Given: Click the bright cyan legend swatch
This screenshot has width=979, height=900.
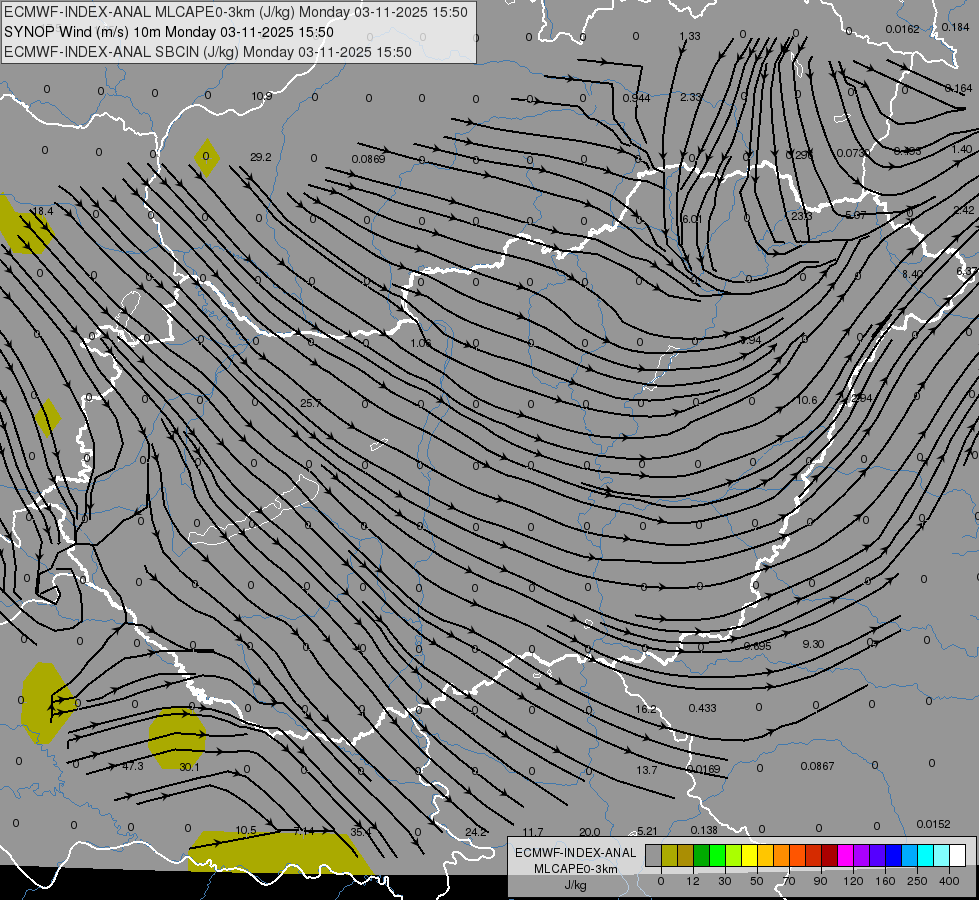Looking at the screenshot, I should click(925, 856).
